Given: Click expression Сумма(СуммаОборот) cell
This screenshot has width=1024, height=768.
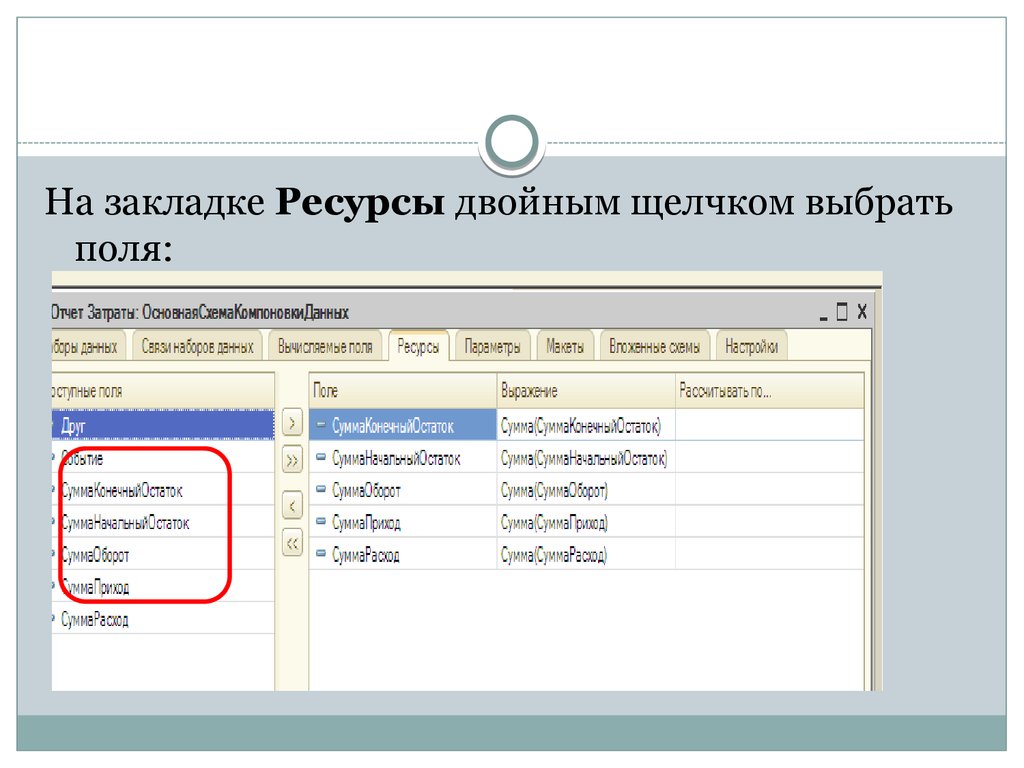Looking at the screenshot, I should (586, 489).
